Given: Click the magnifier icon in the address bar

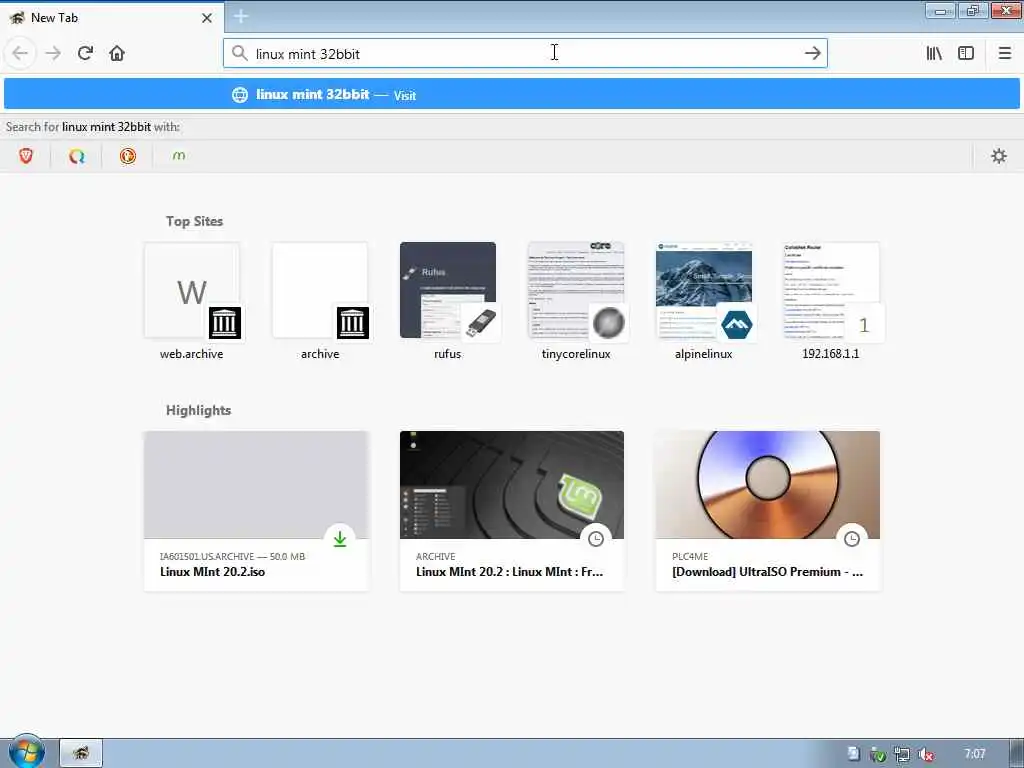Looking at the screenshot, I should (x=240, y=54).
